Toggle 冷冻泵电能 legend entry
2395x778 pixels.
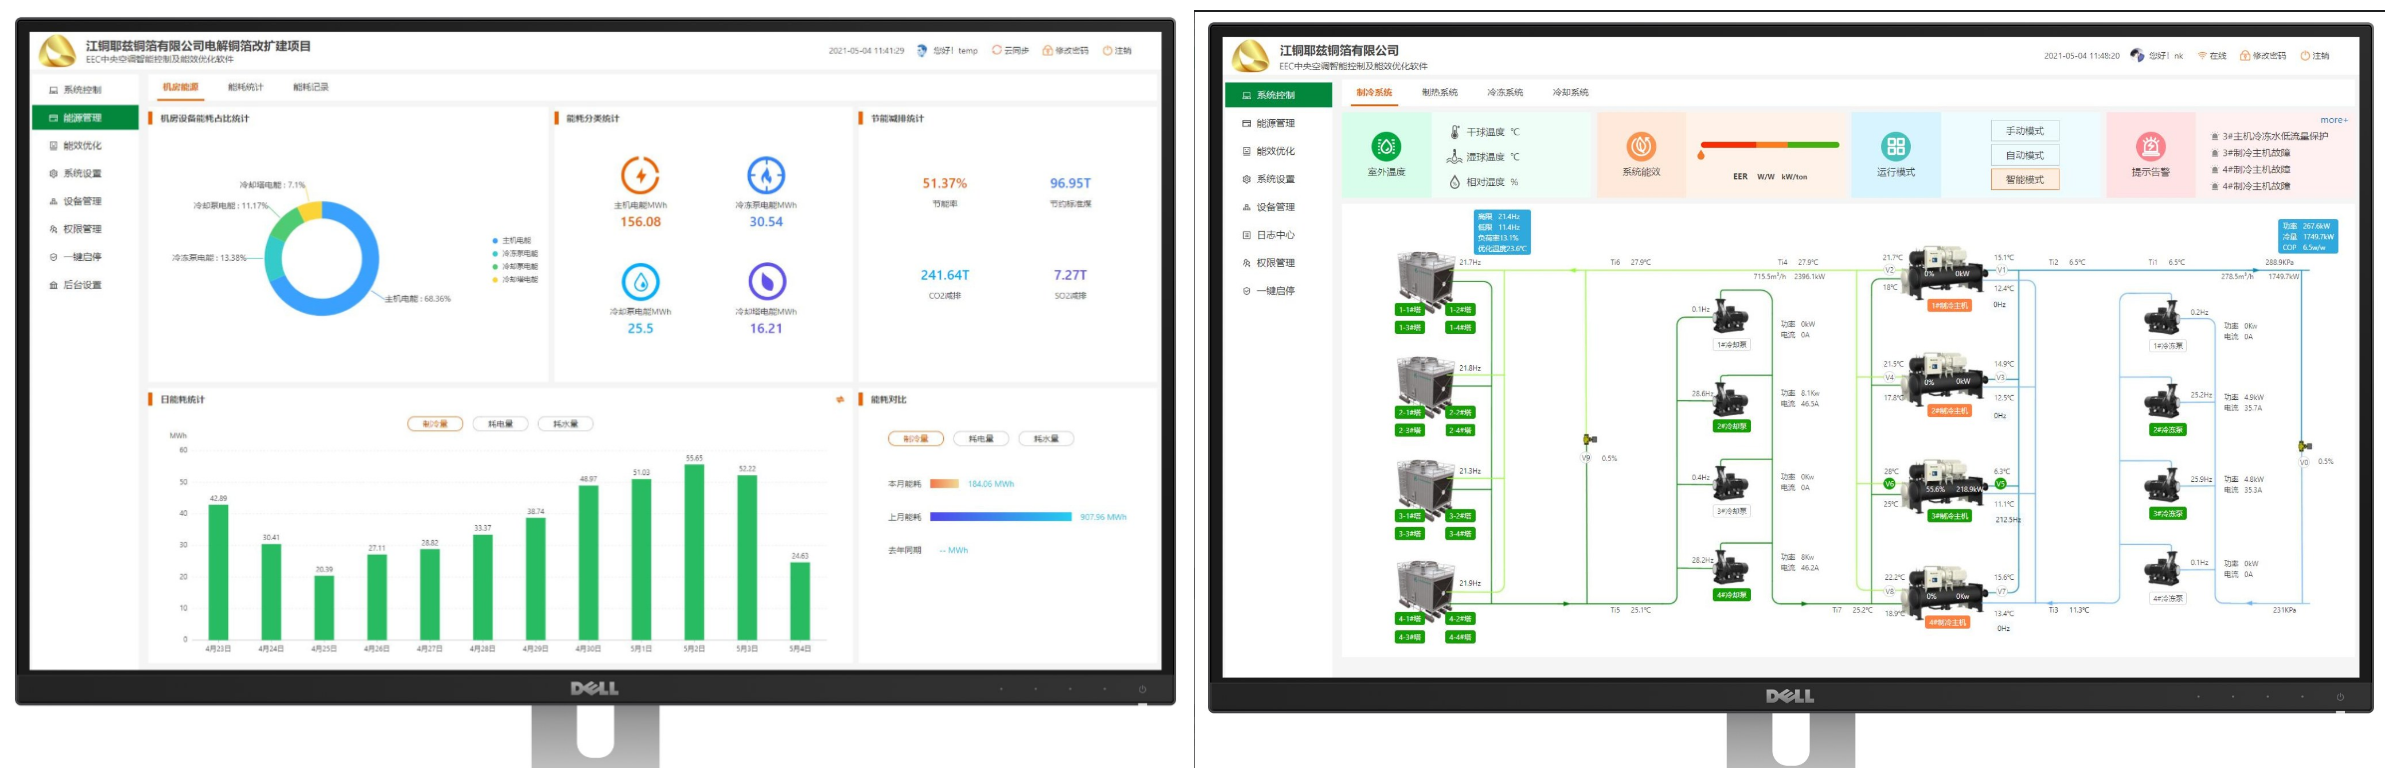[x=516, y=254]
